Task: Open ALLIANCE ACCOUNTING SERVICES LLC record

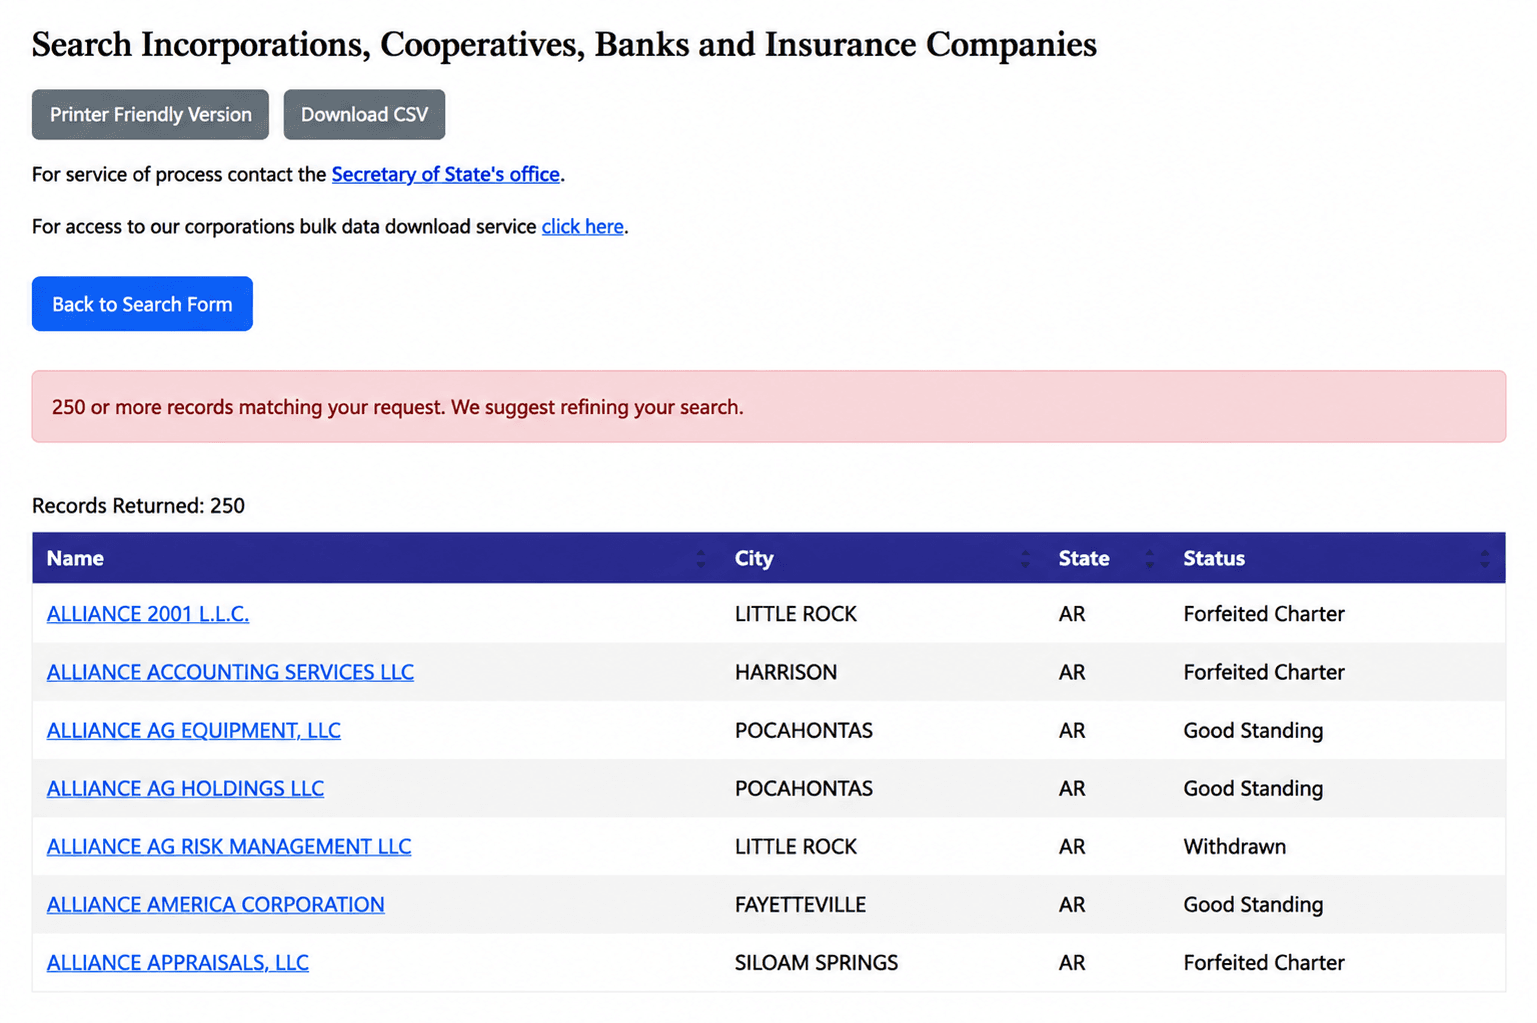Action: [x=230, y=672]
